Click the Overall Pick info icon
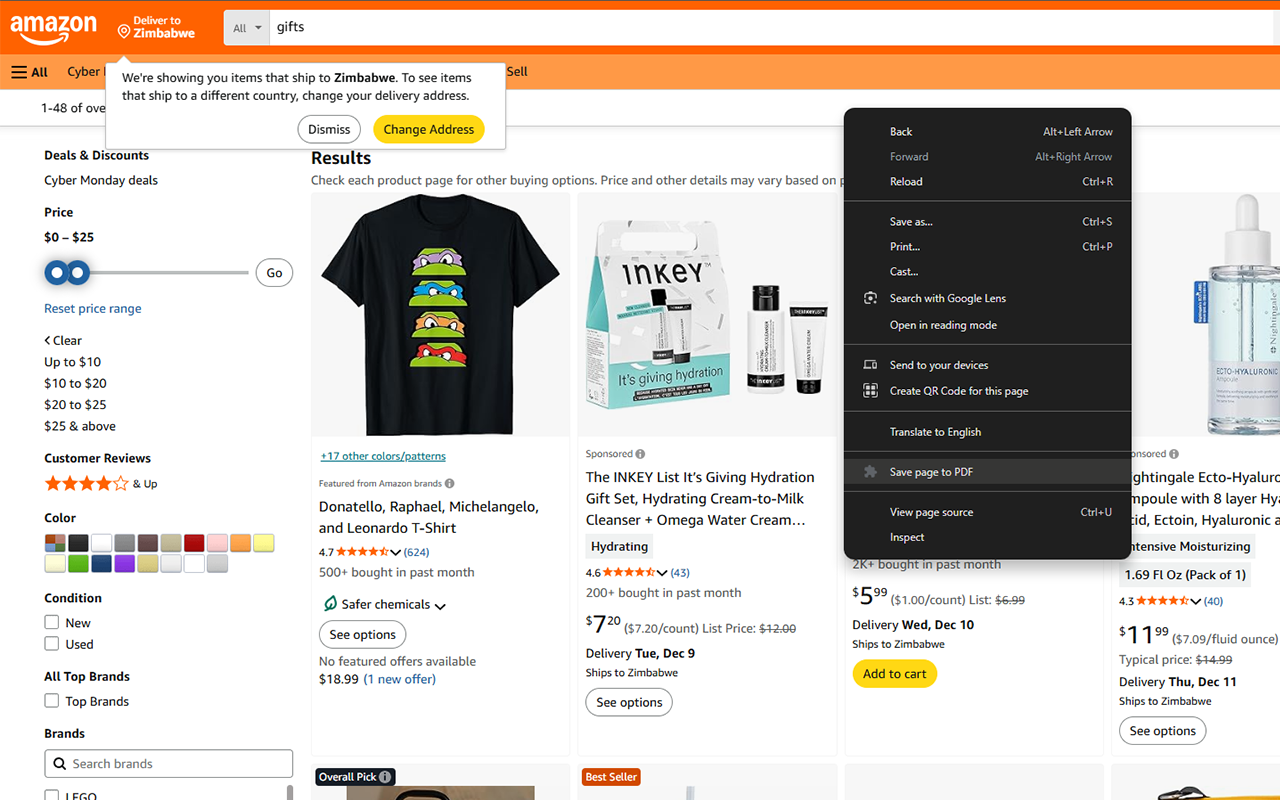This screenshot has height=800, width=1280. click(x=385, y=777)
